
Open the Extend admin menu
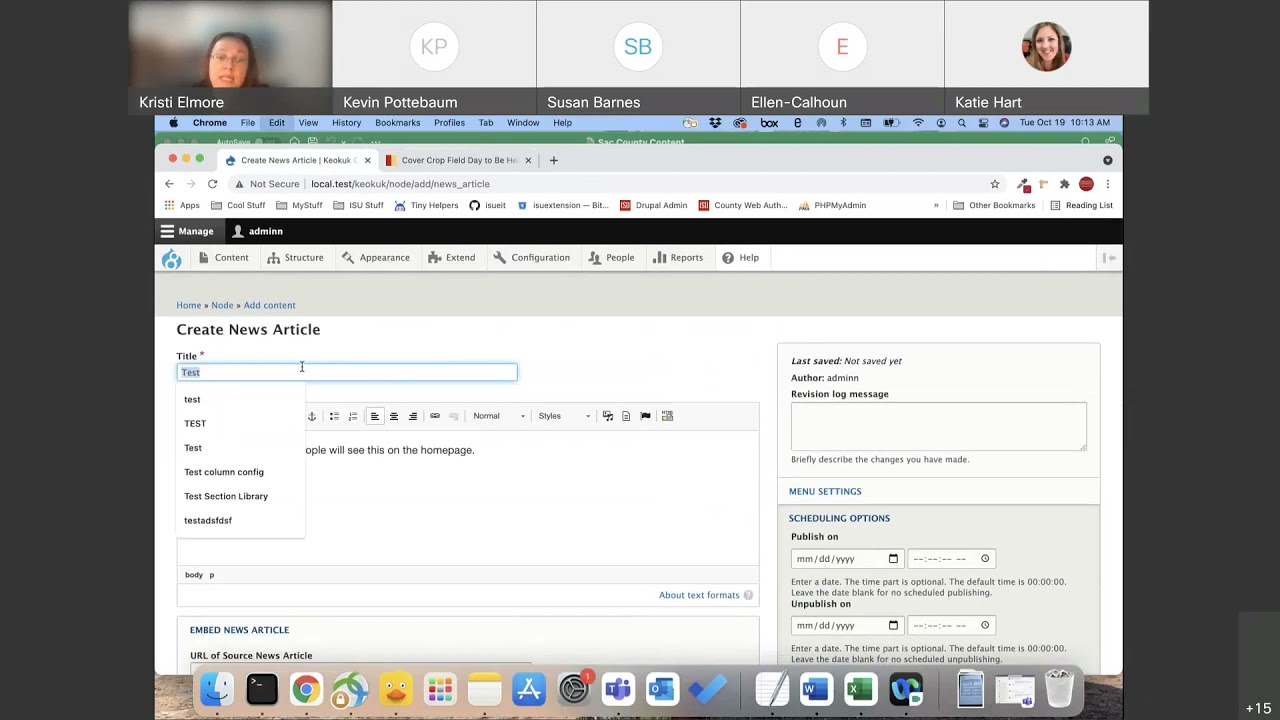[452, 258]
